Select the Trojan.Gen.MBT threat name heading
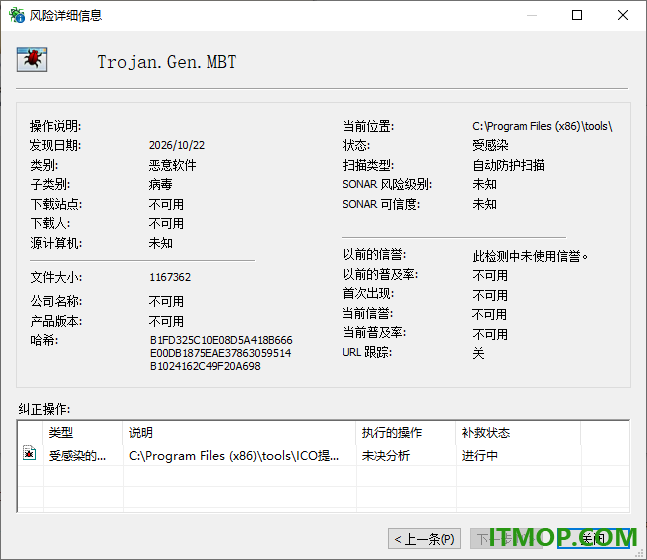Screen dimensions: 647x560 click(167, 62)
